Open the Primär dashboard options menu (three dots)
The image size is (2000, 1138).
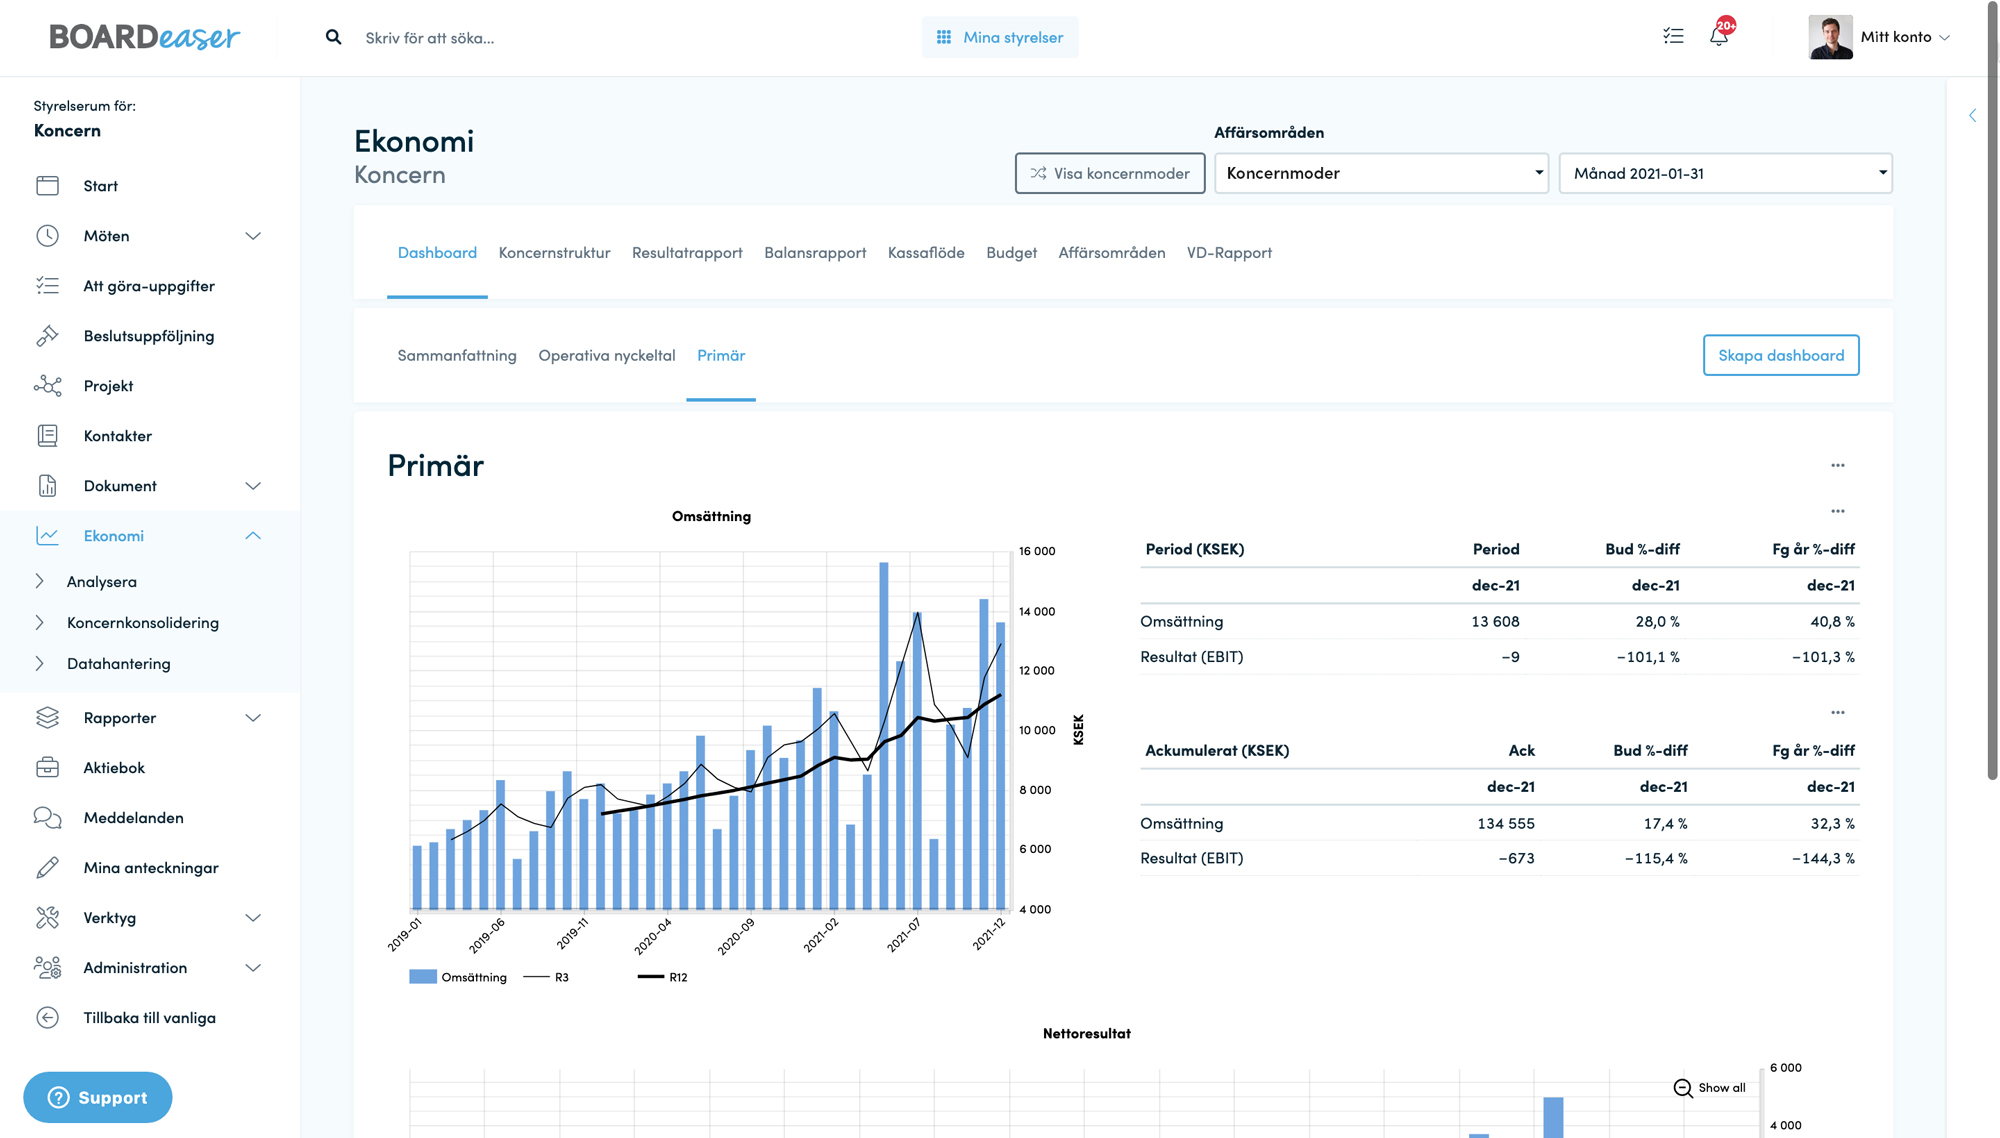[x=1838, y=465]
